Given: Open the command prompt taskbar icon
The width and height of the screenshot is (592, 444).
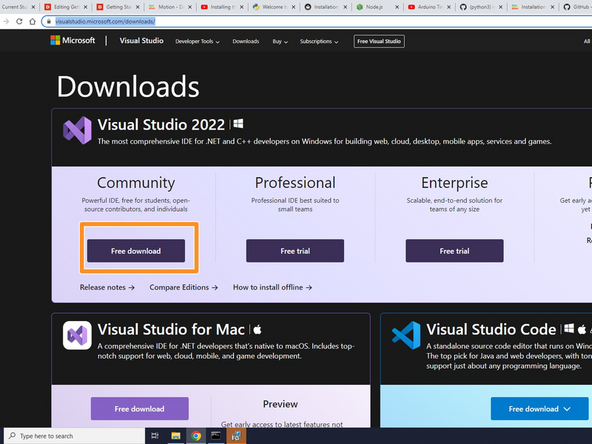Looking at the screenshot, I should 216,436.
